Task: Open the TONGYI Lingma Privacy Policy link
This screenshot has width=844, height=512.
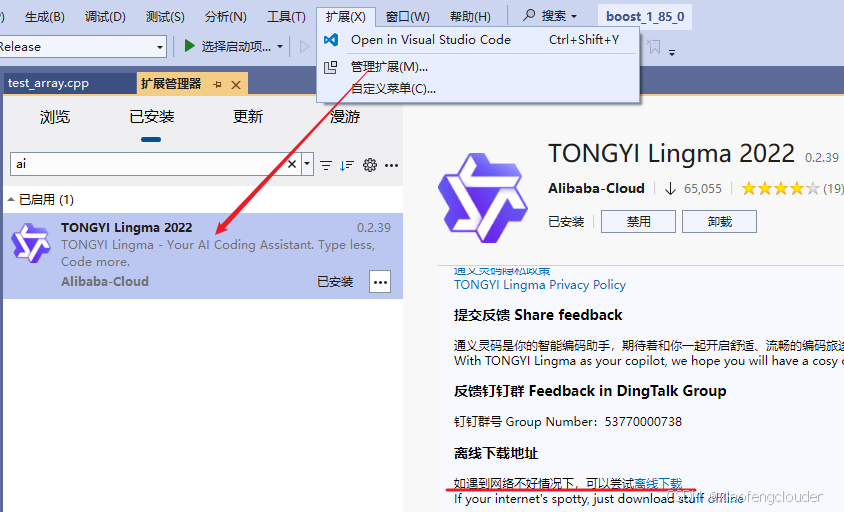Action: [x=540, y=285]
